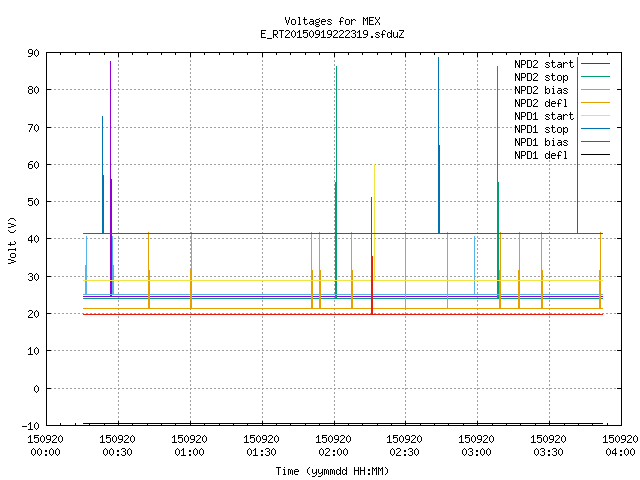Click the y-axis tick label 40

[x=33, y=239]
